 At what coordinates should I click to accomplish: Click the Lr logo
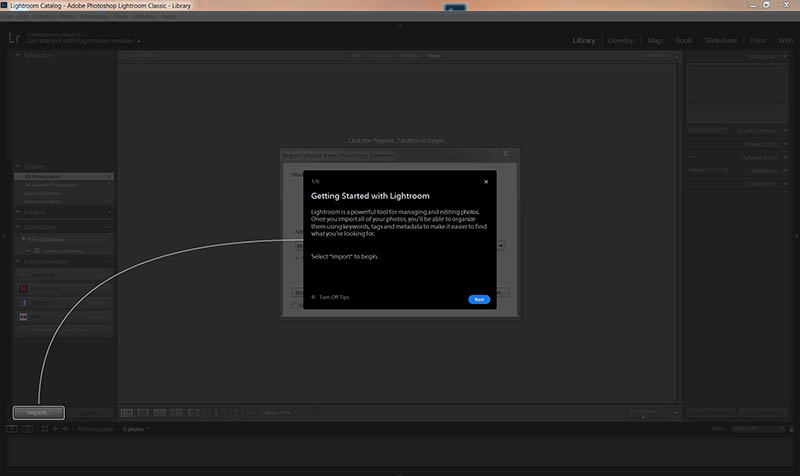coord(14,38)
